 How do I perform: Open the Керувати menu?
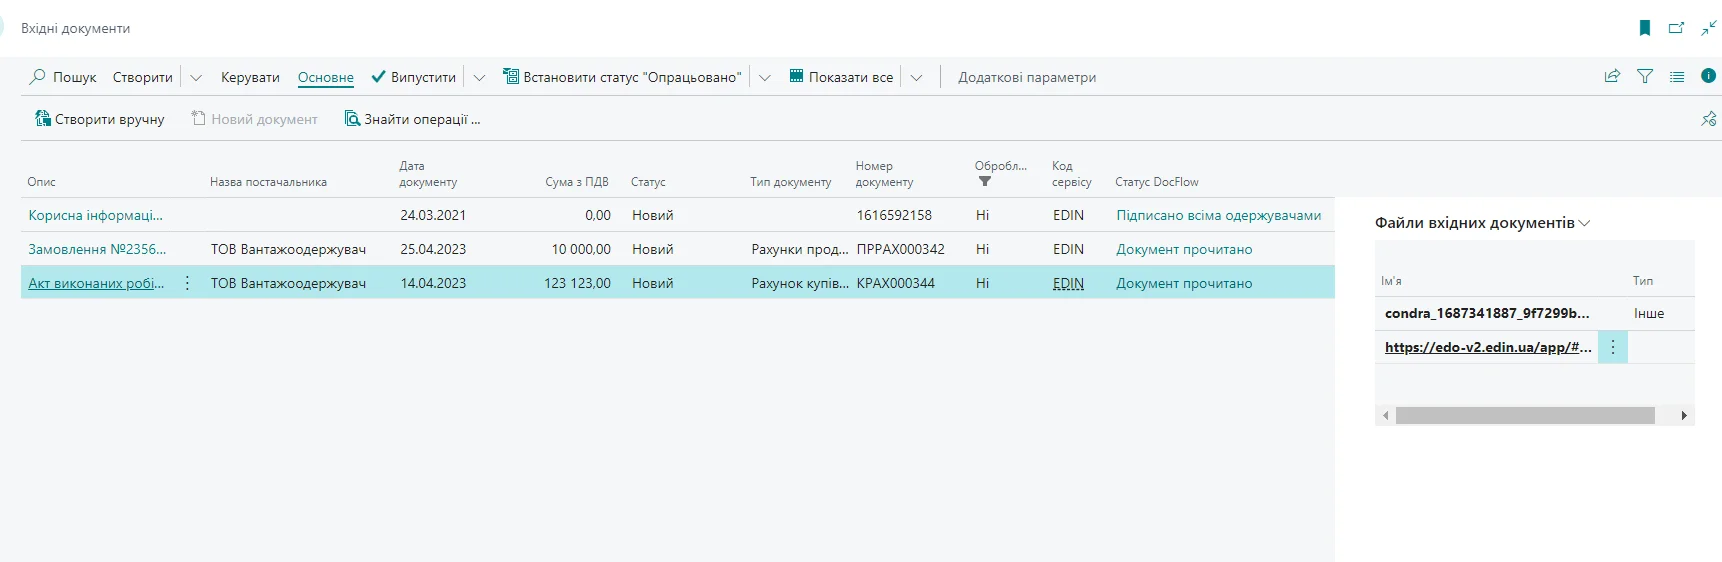[250, 77]
